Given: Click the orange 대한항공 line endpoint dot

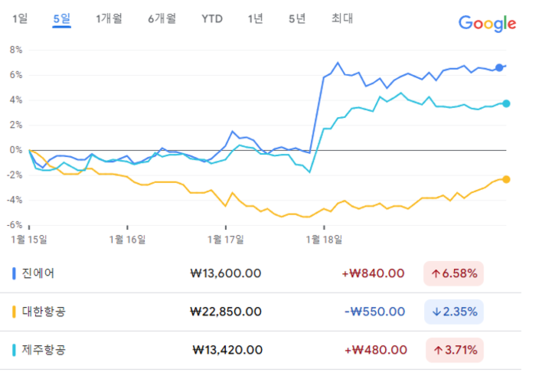Looking at the screenshot, I should (x=506, y=179).
